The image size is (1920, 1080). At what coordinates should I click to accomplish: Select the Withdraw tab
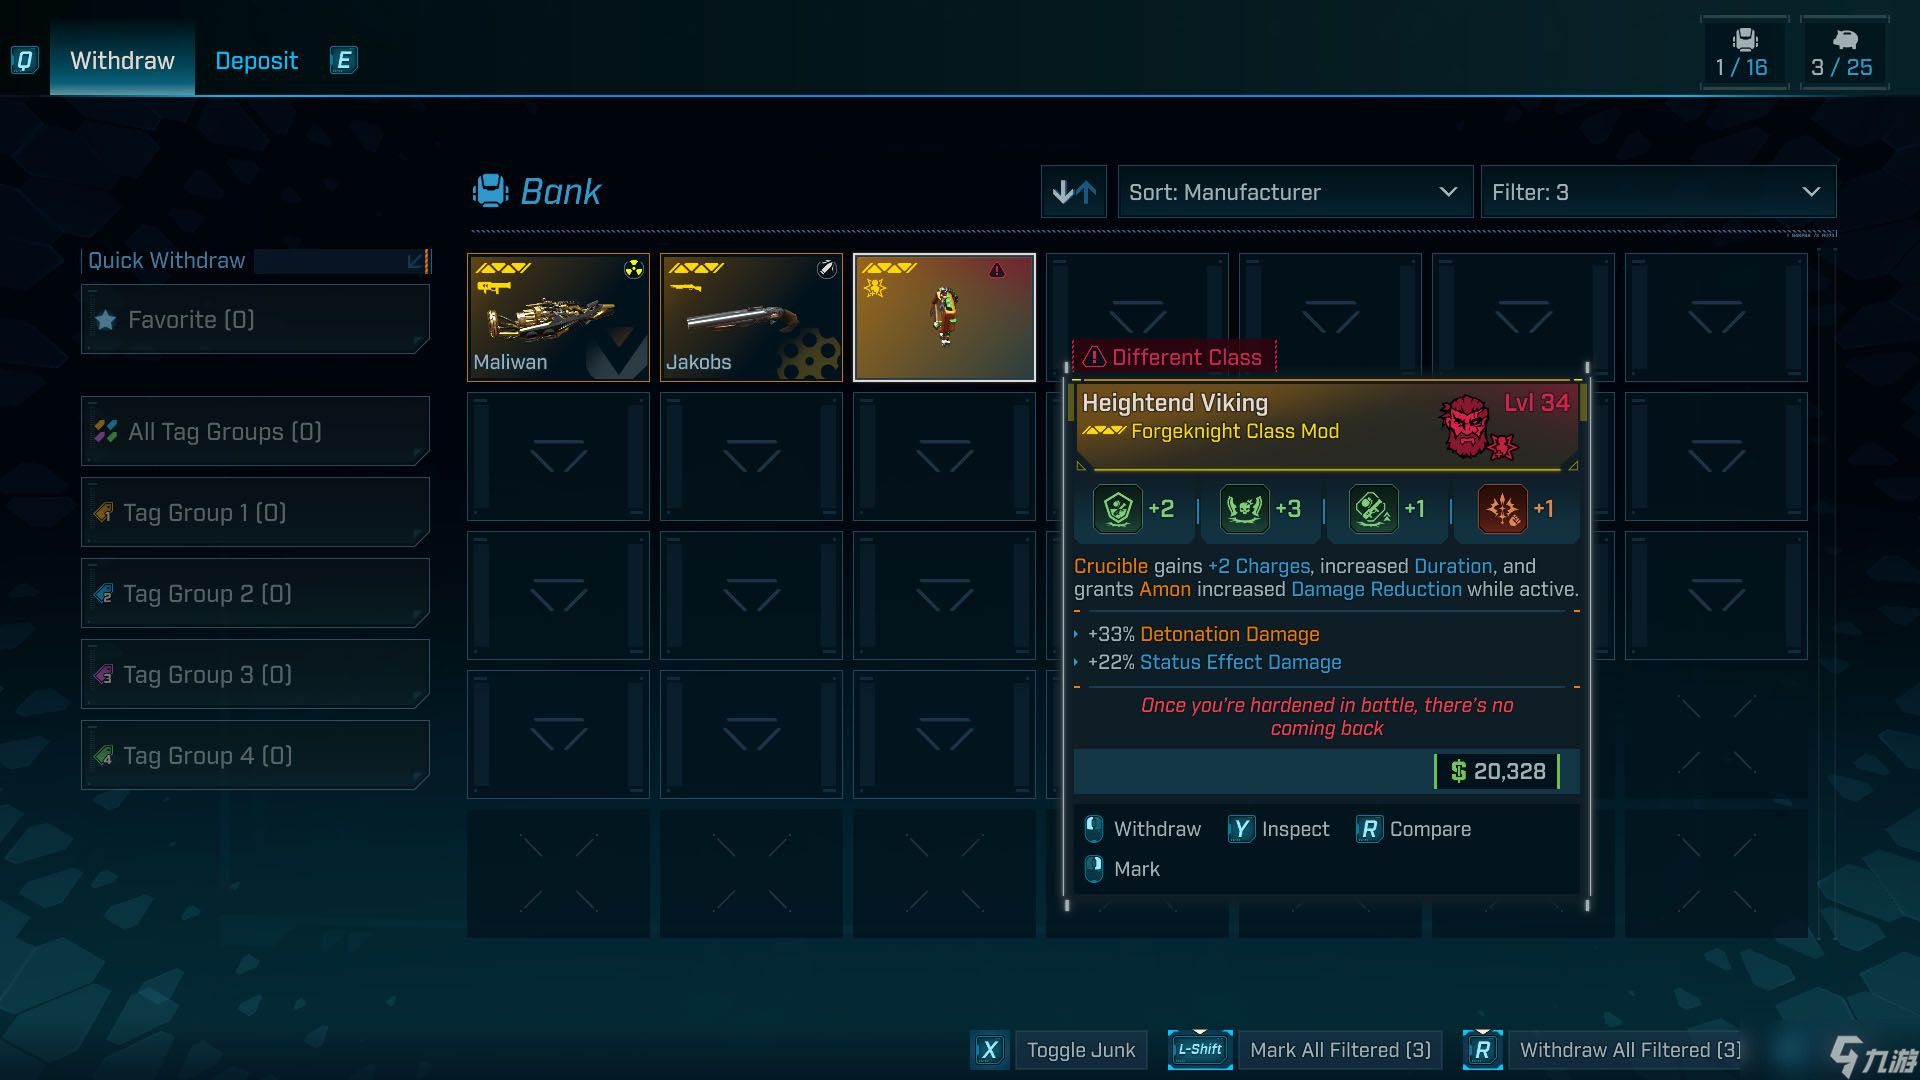click(x=122, y=61)
